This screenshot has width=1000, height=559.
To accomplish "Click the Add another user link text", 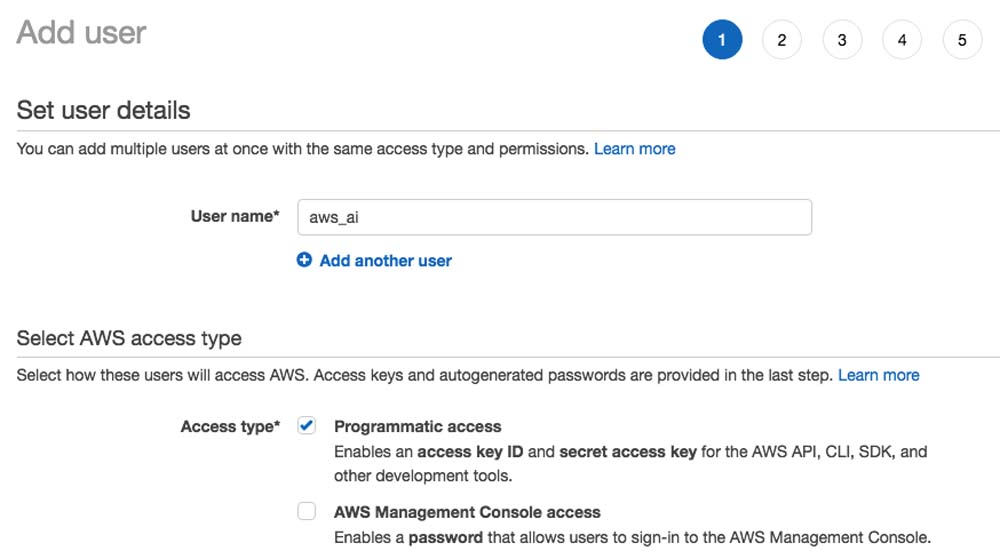I will [x=385, y=261].
